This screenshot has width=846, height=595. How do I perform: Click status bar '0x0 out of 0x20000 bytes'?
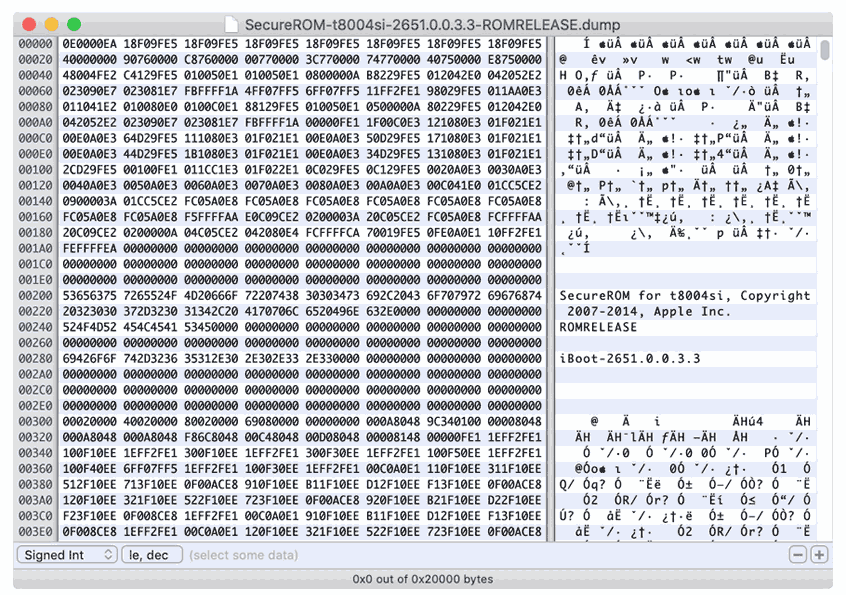(422, 579)
